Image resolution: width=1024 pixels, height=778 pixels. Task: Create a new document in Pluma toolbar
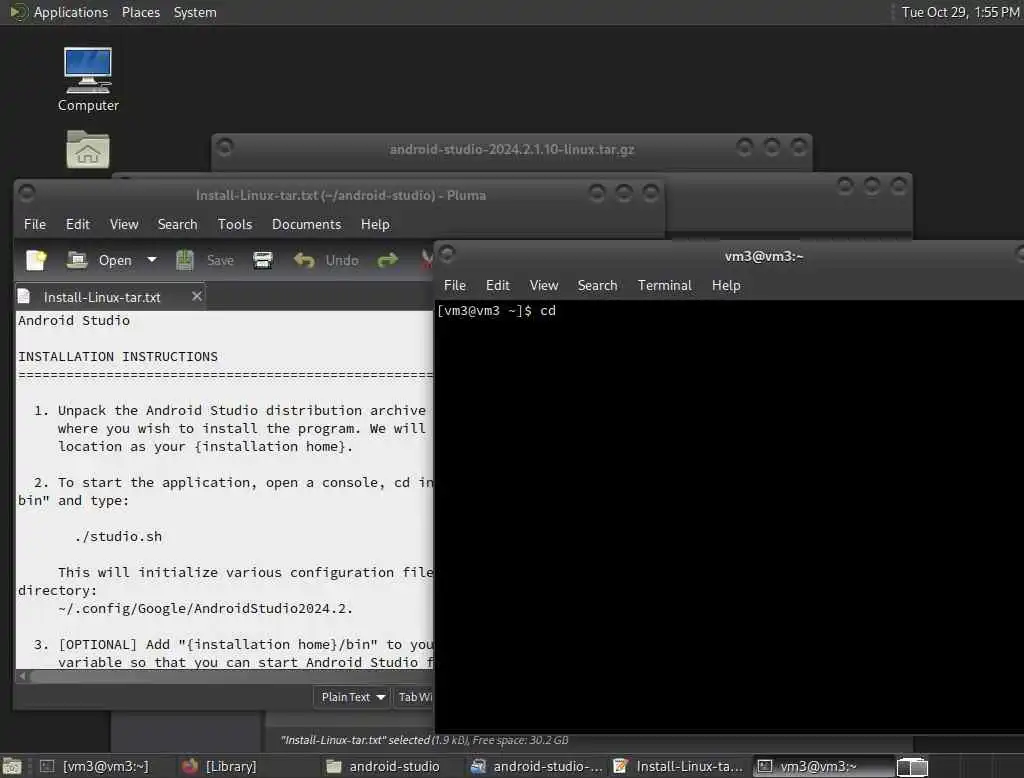(x=37, y=260)
